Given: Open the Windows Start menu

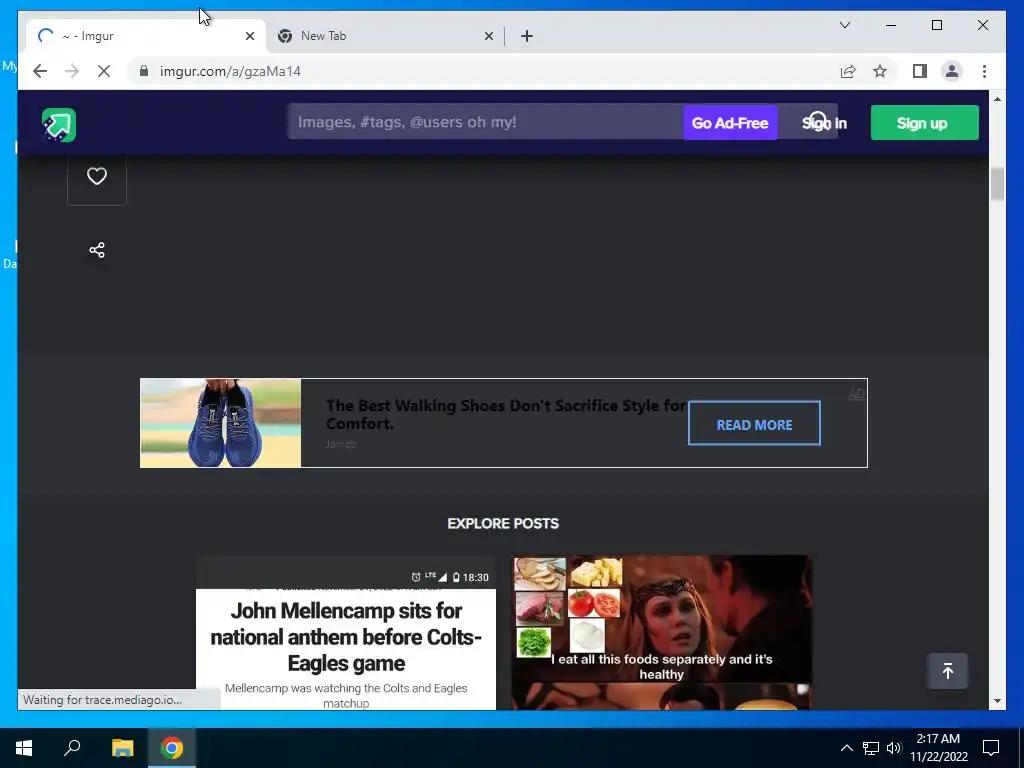Looking at the screenshot, I should (x=24, y=748).
